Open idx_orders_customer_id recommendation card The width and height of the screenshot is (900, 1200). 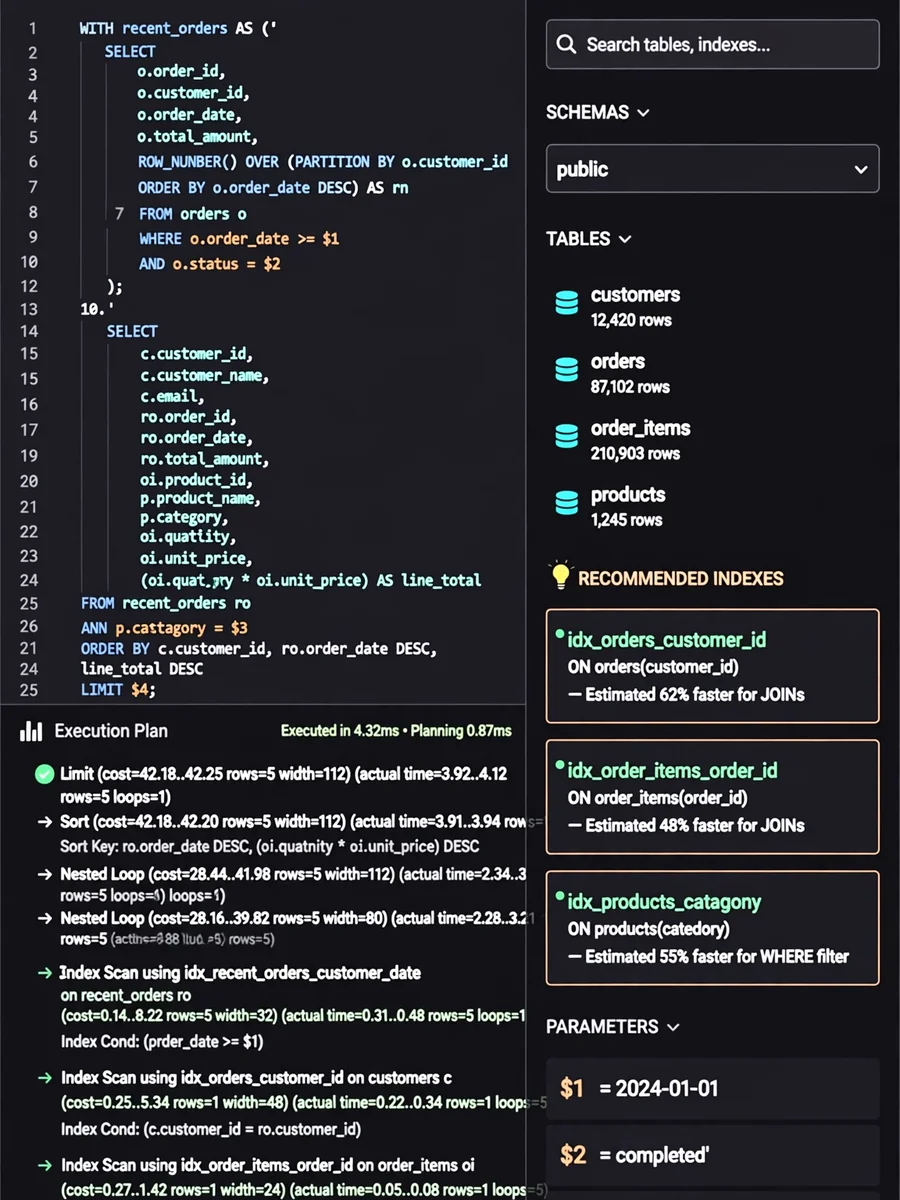[712, 665]
